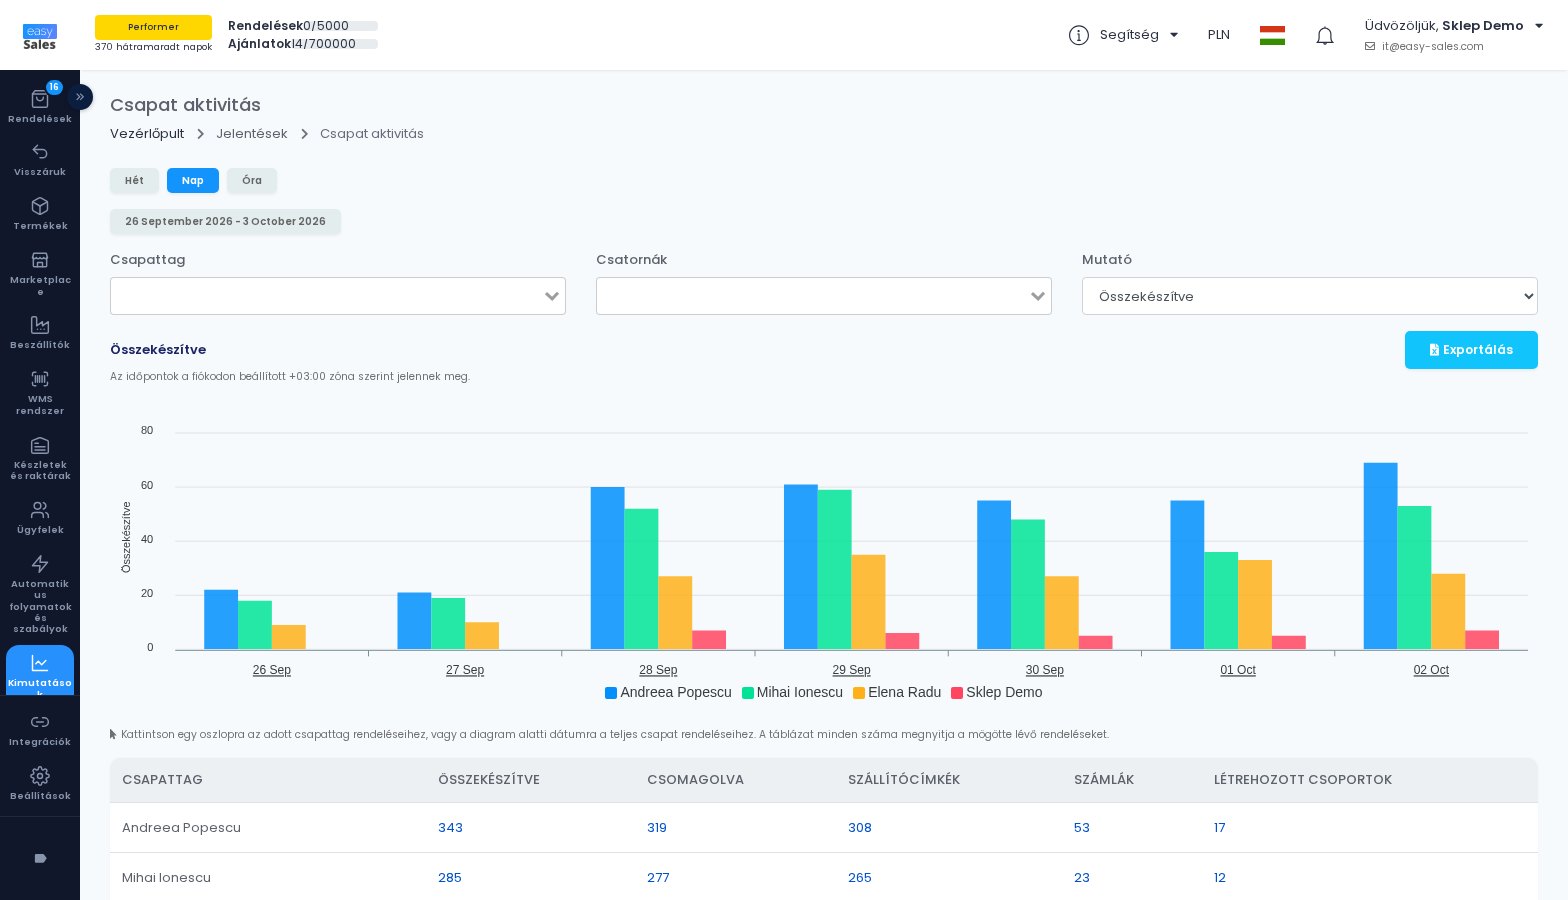Screen dimensions: 1568x900
Task: Click Mihai Ionescu's green bar on 29 Sep
Action: 835,570
